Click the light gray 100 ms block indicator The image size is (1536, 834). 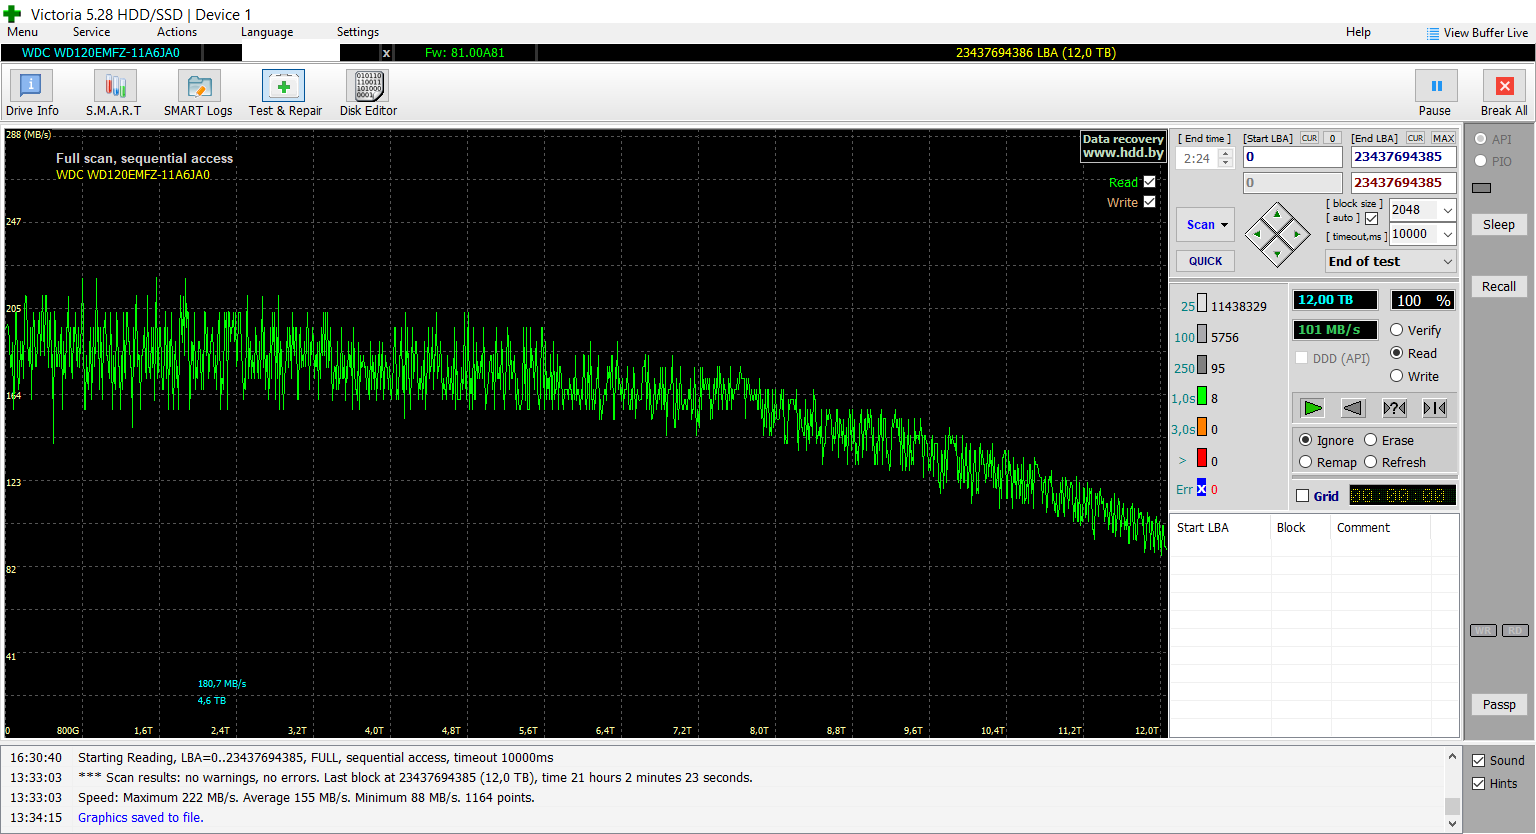coord(1202,335)
